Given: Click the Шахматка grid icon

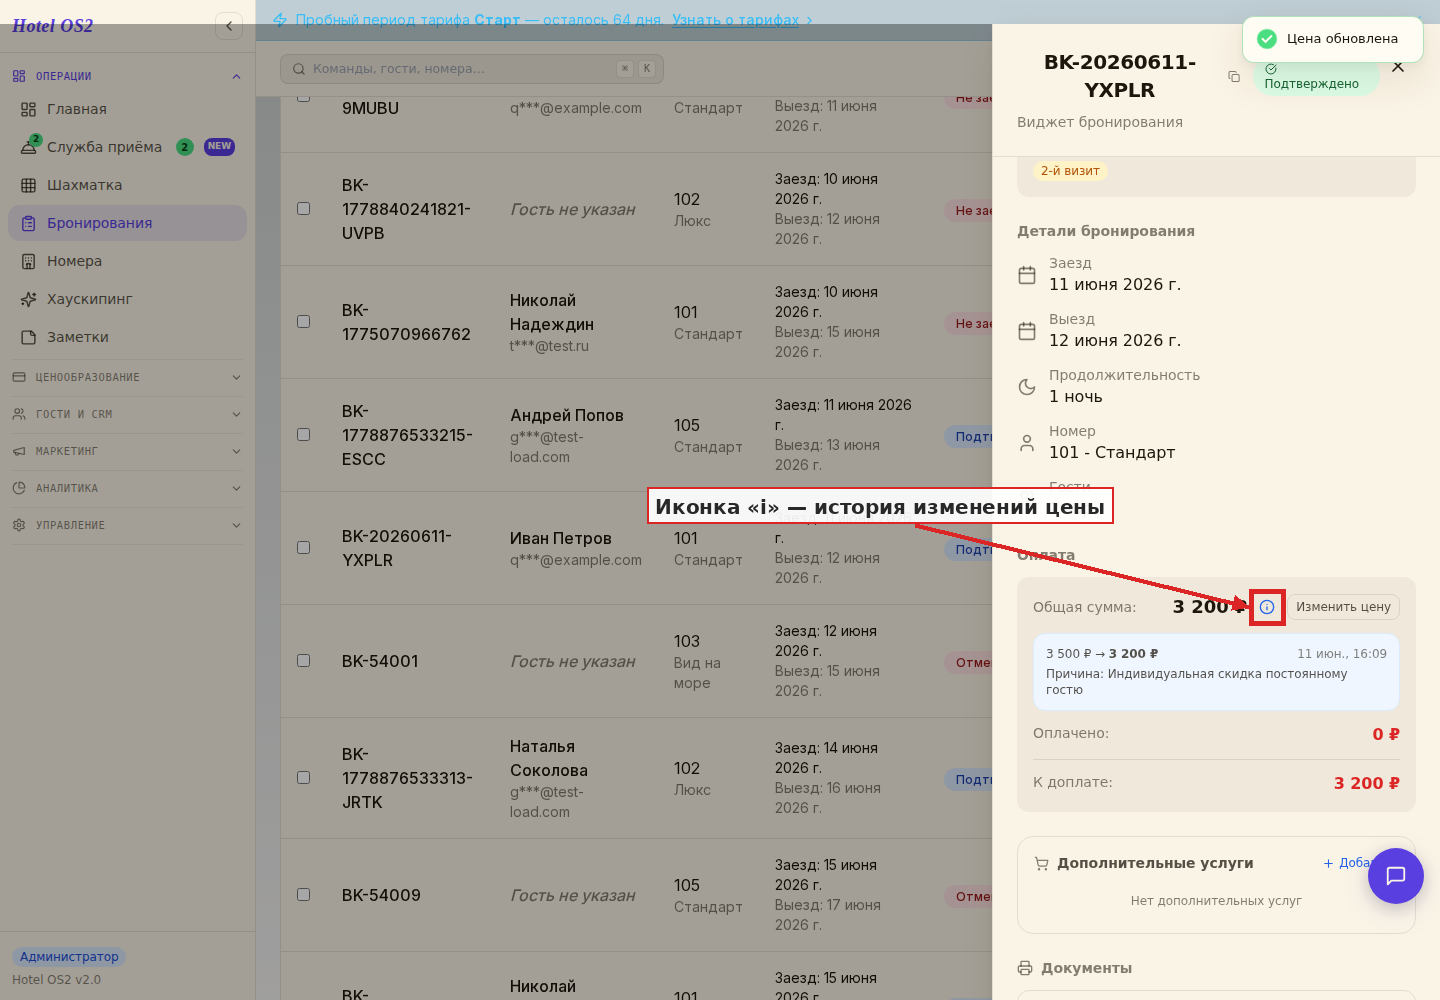Looking at the screenshot, I should (28, 185).
